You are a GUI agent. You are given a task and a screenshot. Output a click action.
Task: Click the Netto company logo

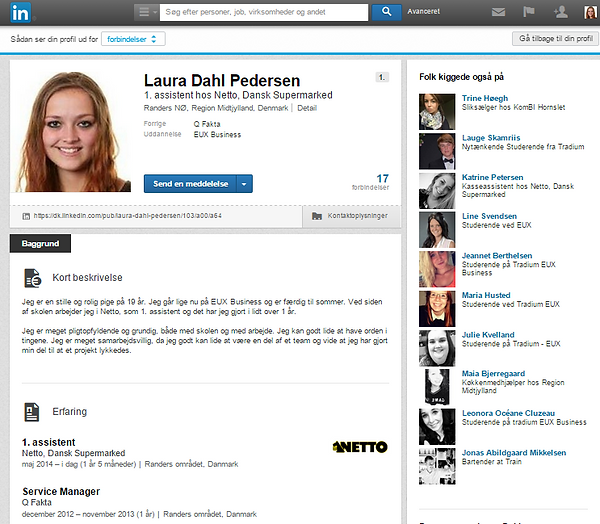click(x=360, y=447)
